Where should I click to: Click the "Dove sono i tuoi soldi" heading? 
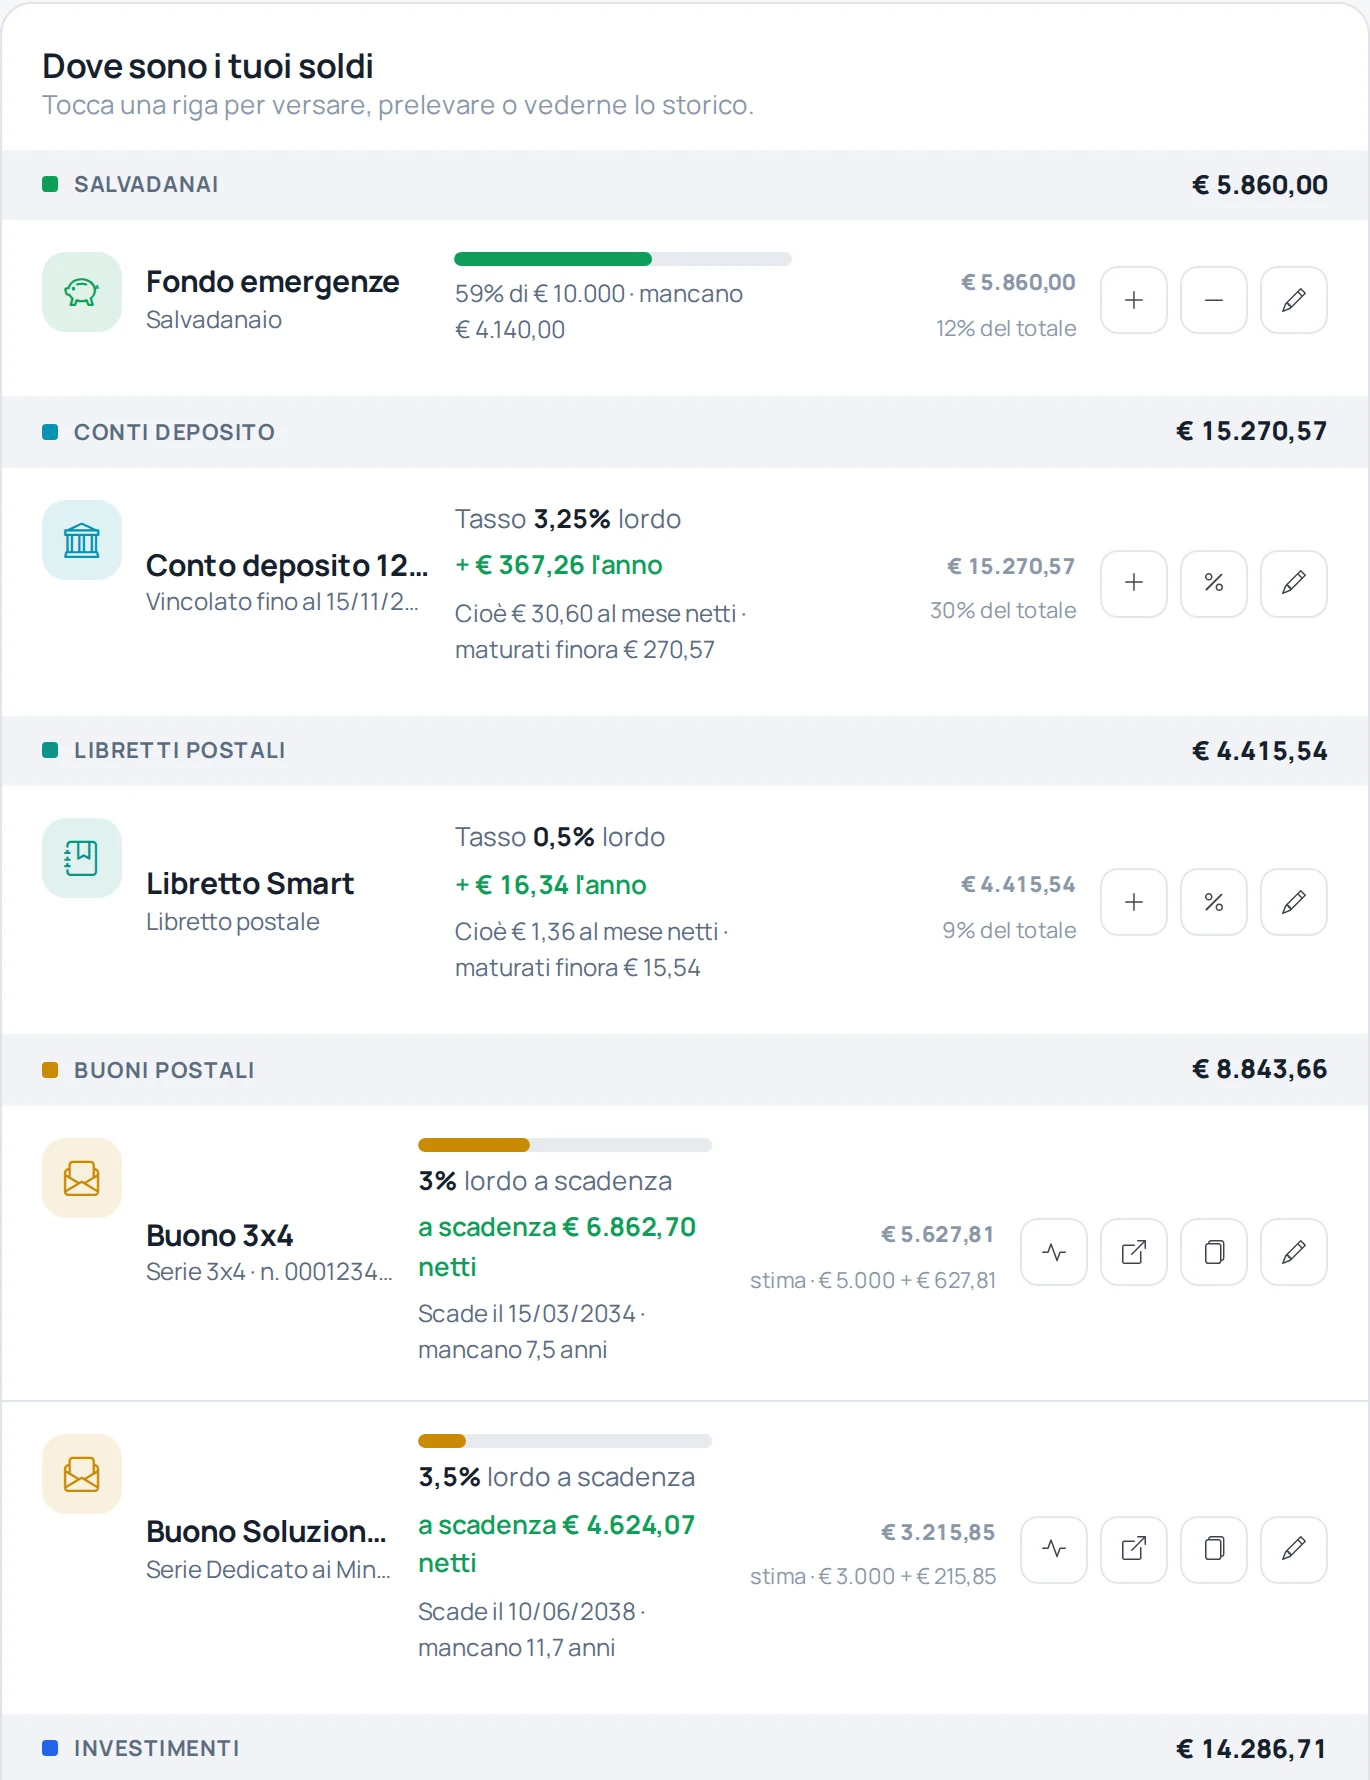pos(208,66)
